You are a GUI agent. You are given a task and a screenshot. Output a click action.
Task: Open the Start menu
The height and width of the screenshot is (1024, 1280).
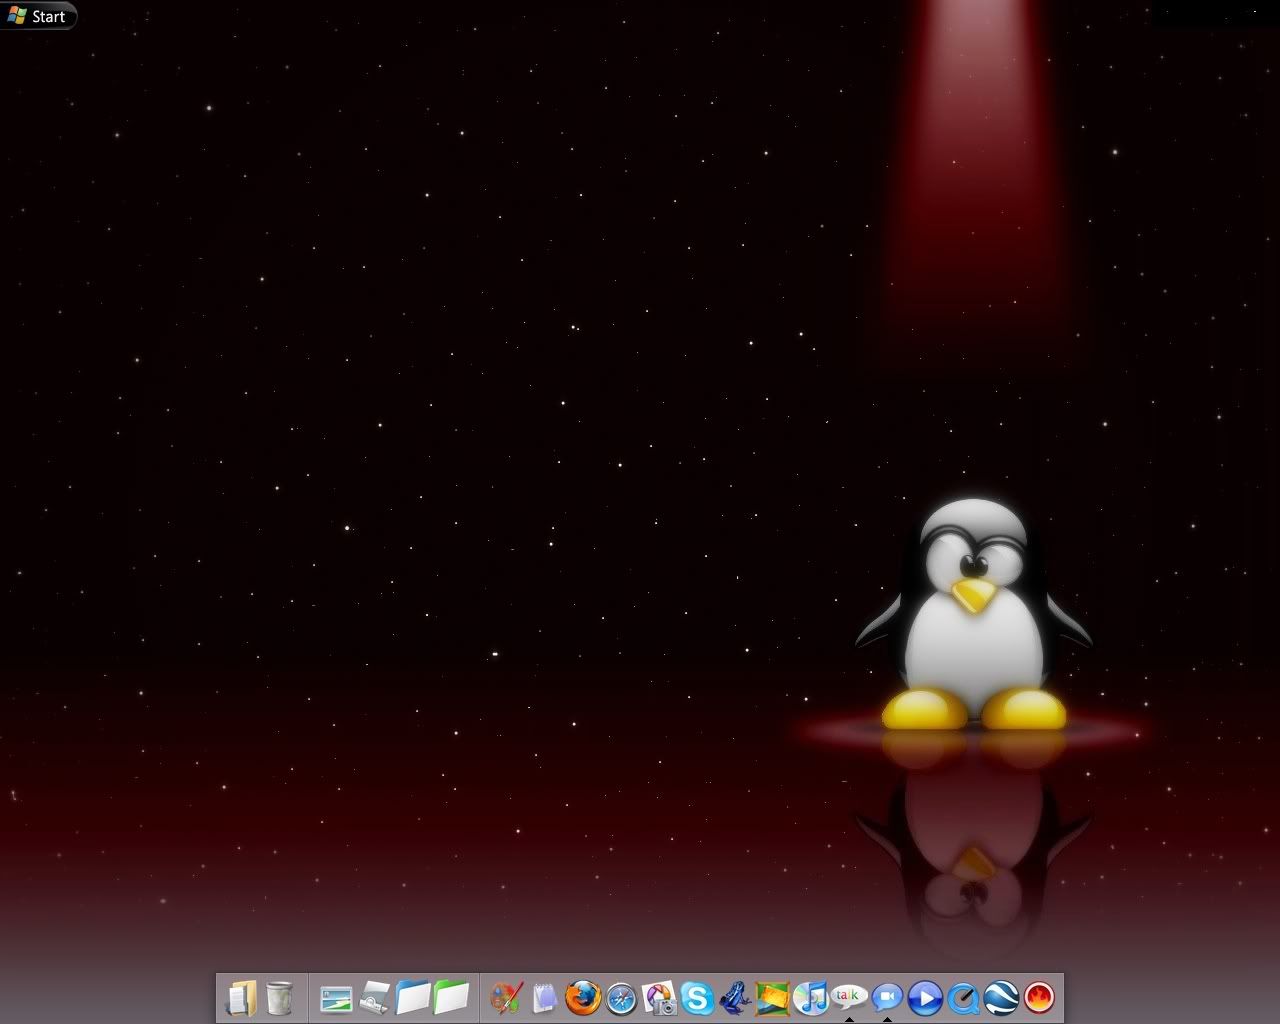[x=38, y=16]
